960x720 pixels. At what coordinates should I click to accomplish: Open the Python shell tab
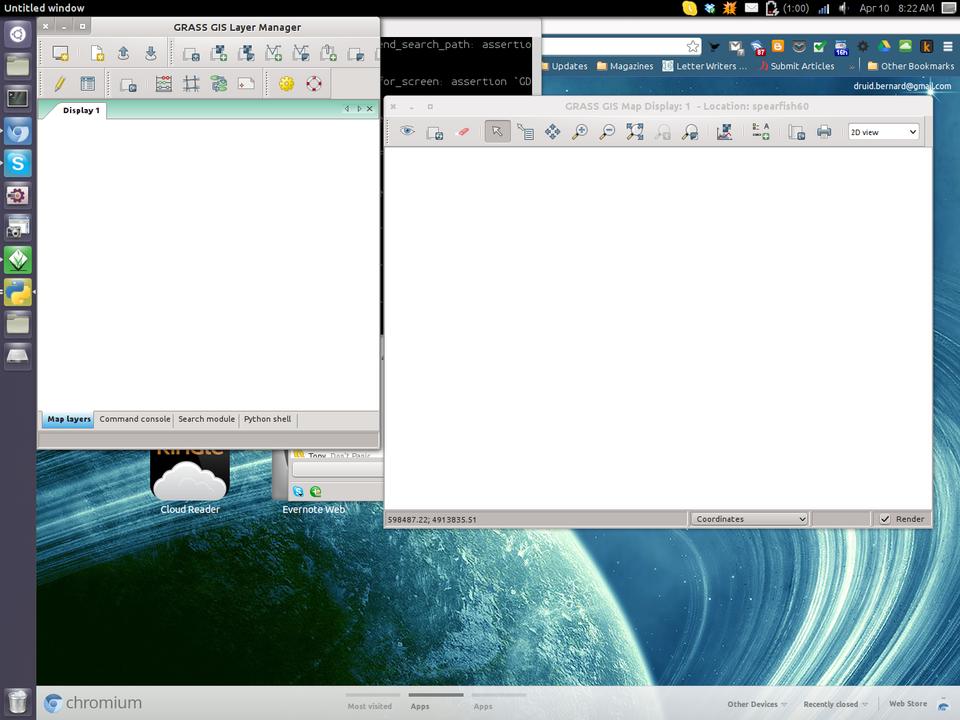[267, 420]
